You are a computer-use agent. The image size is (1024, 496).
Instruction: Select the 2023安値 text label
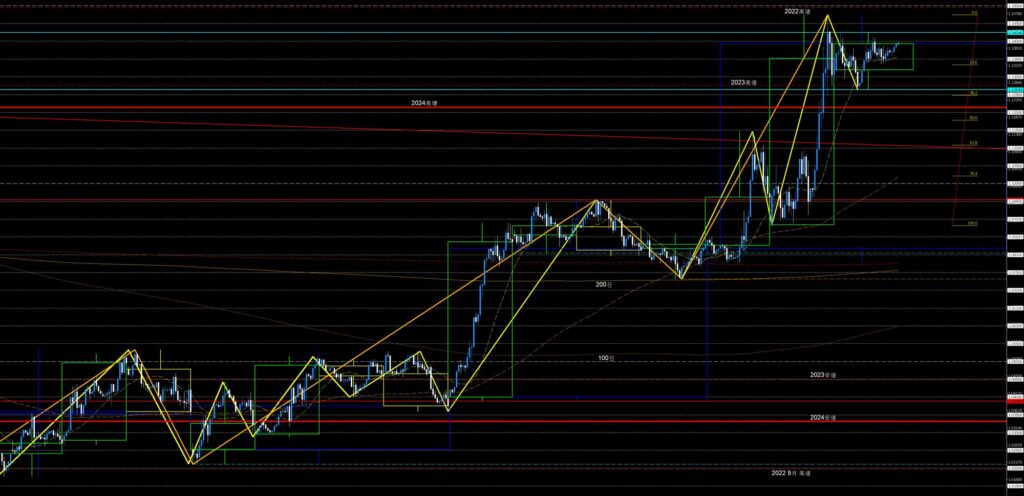tap(823, 375)
